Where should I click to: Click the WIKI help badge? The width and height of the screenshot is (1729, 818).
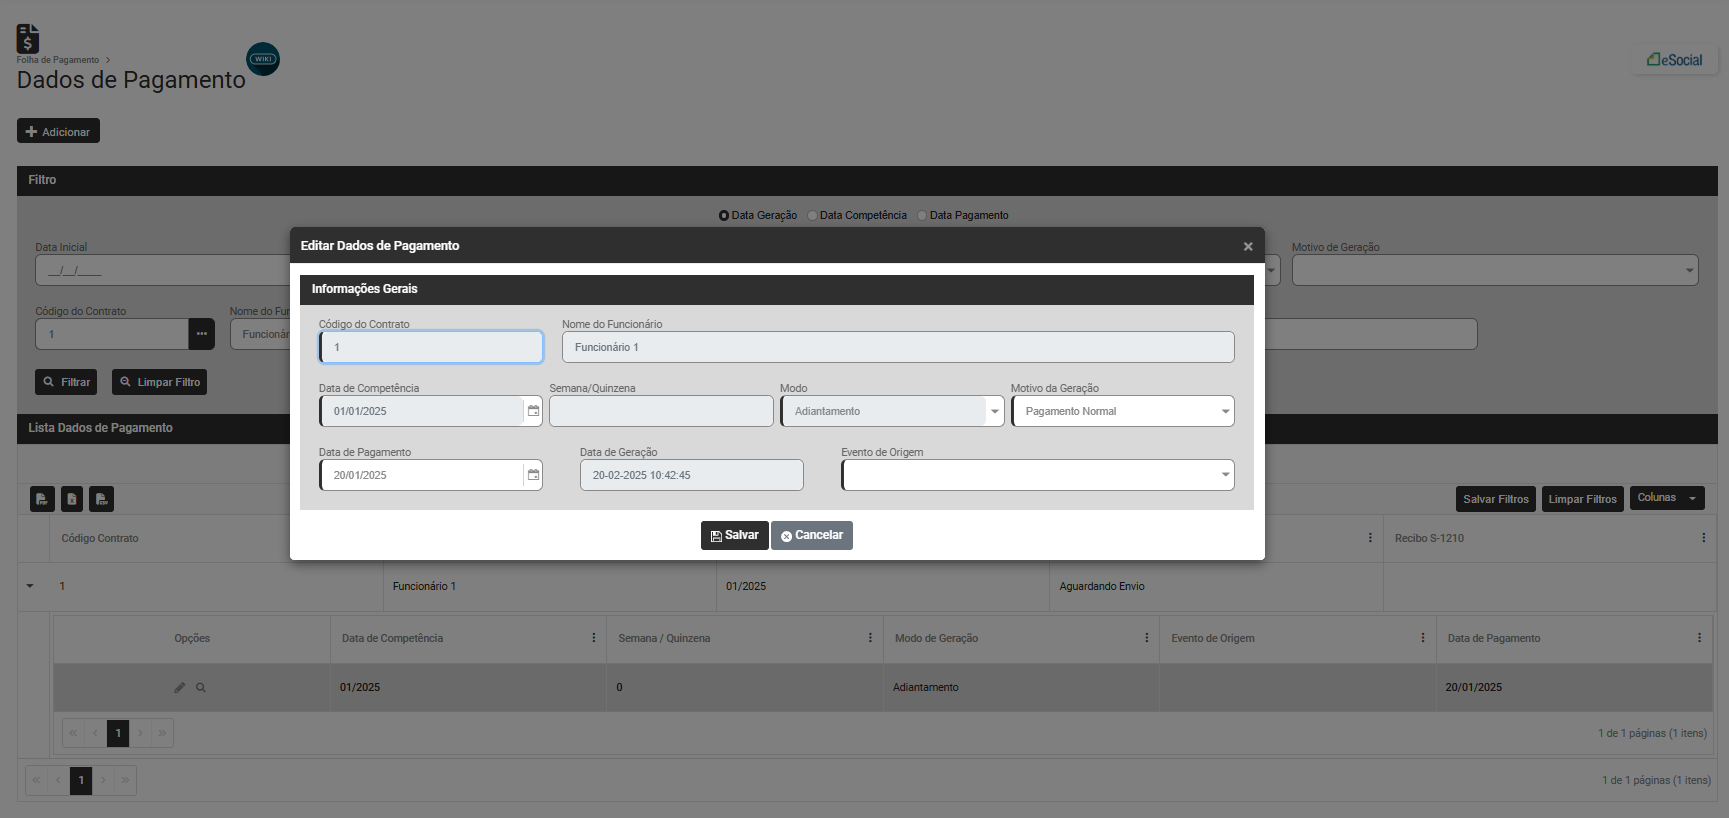pyautogui.click(x=263, y=59)
